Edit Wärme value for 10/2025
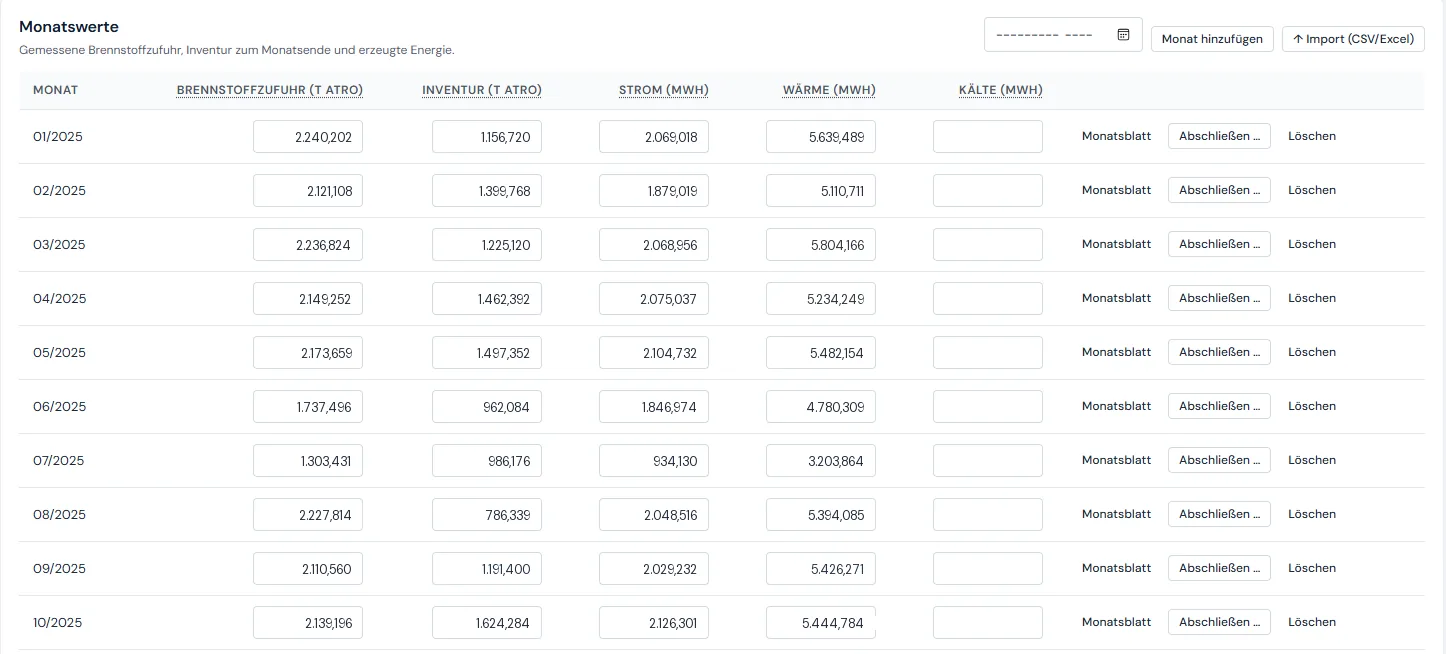The width and height of the screenshot is (1446, 654). (821, 622)
